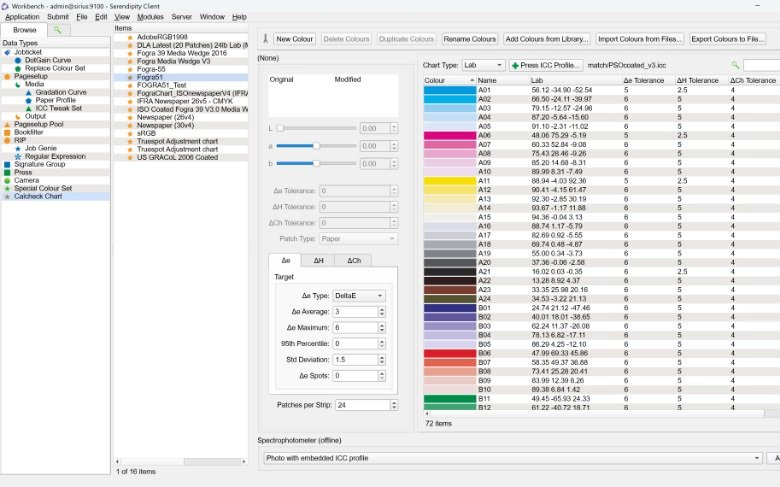Viewport: 780px width, 487px height.
Task: Select the Job Genie star icon
Action: tap(18, 148)
